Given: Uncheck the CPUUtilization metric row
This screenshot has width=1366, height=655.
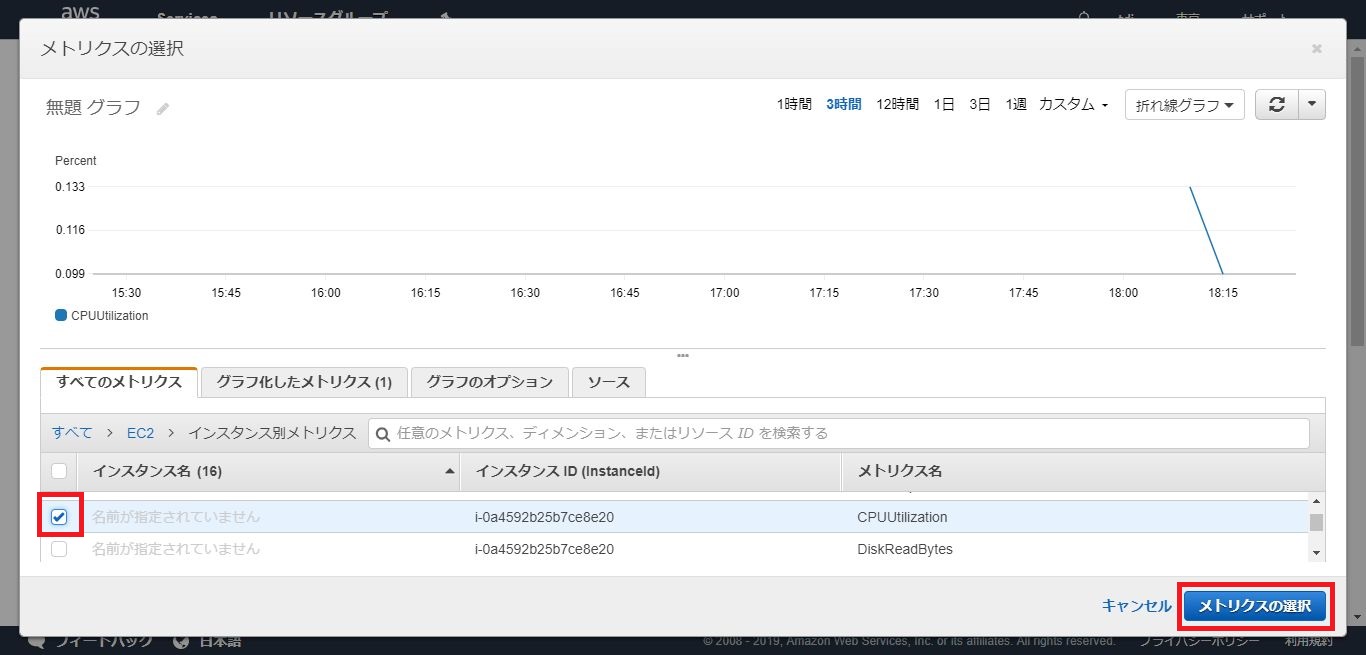Looking at the screenshot, I should [59, 517].
